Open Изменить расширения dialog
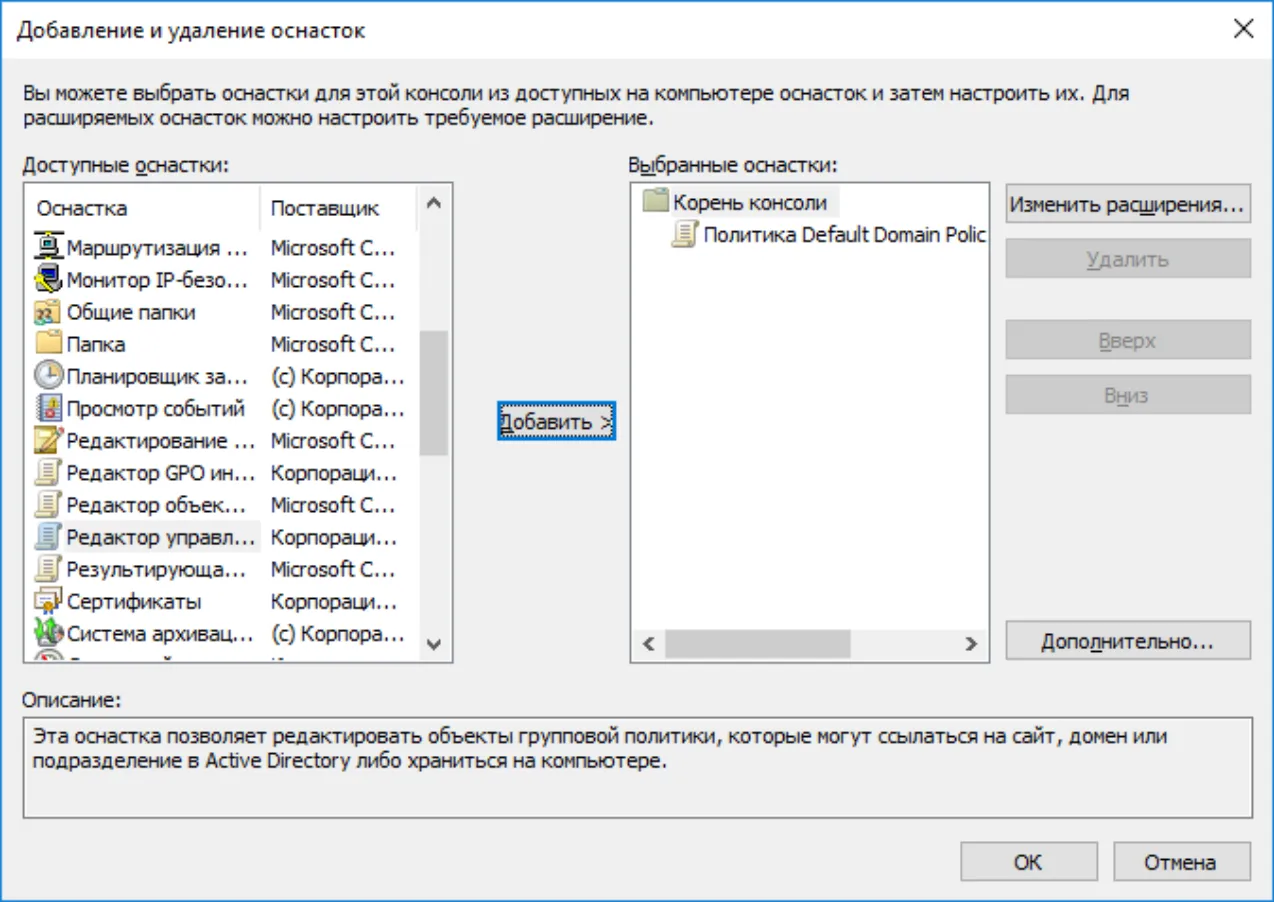Viewport: 1274px width, 902px height. point(1128,205)
